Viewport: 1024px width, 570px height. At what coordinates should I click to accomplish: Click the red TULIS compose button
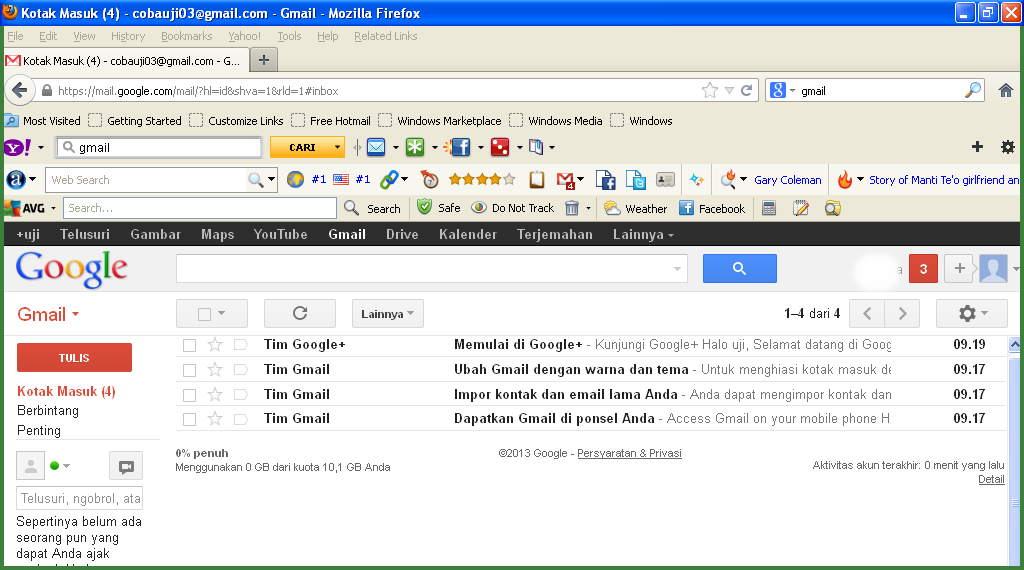(x=74, y=358)
